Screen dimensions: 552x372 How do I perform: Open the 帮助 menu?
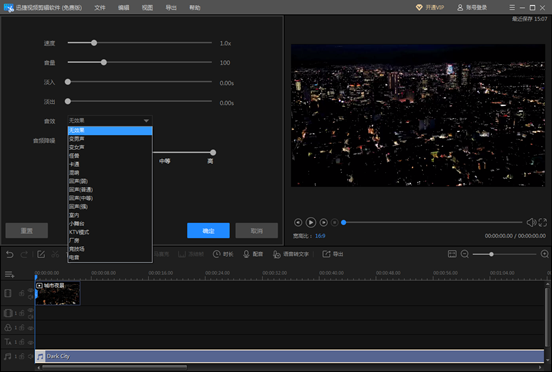tap(195, 7)
